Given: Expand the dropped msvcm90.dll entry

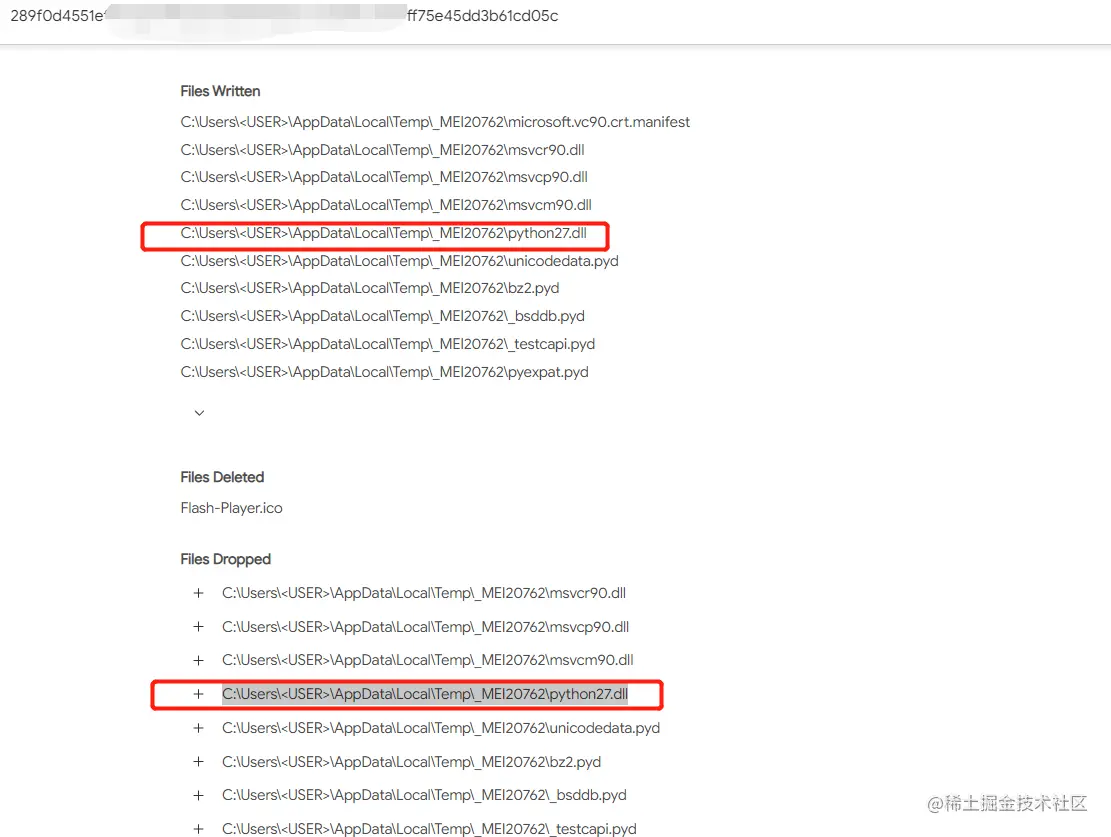Looking at the screenshot, I should coord(198,661).
